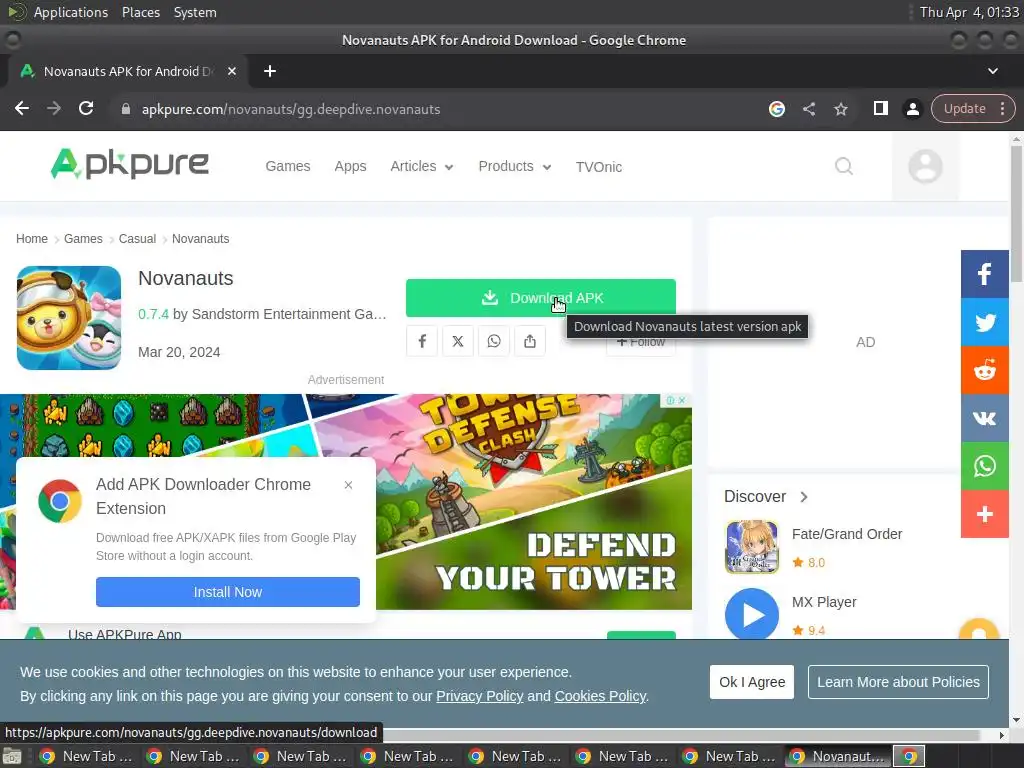Expand the Articles dropdown menu
This screenshot has width=1024, height=768.
pyautogui.click(x=421, y=167)
